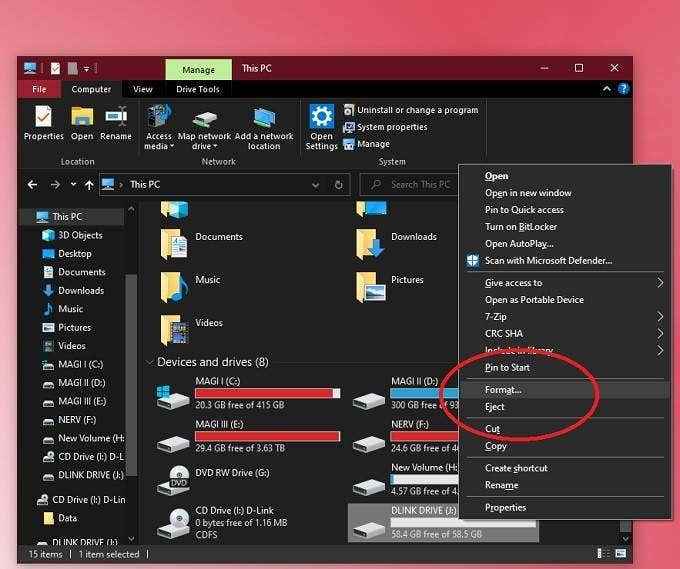This screenshot has height=569, width=680.
Task: Open the File tab
Action: [x=39, y=89]
